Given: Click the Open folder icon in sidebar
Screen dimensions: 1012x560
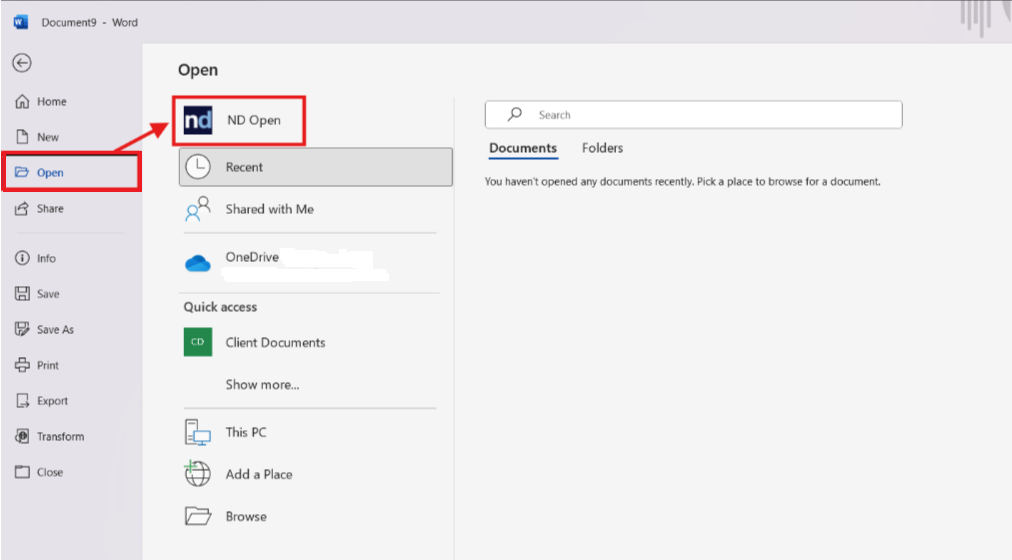Looking at the screenshot, I should (x=22, y=172).
